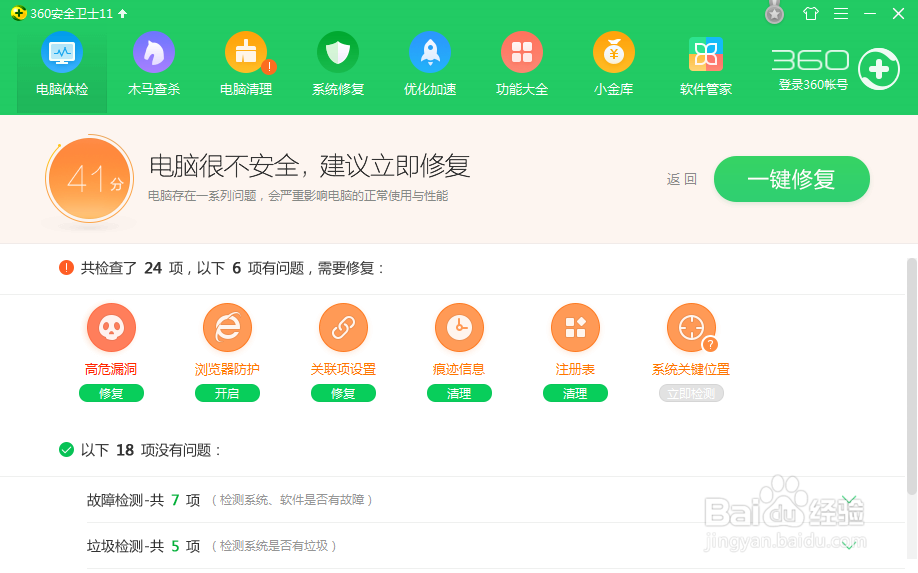The height and width of the screenshot is (573, 918).
Task: Click the 痕迹信息 label text
Action: (x=459, y=369)
